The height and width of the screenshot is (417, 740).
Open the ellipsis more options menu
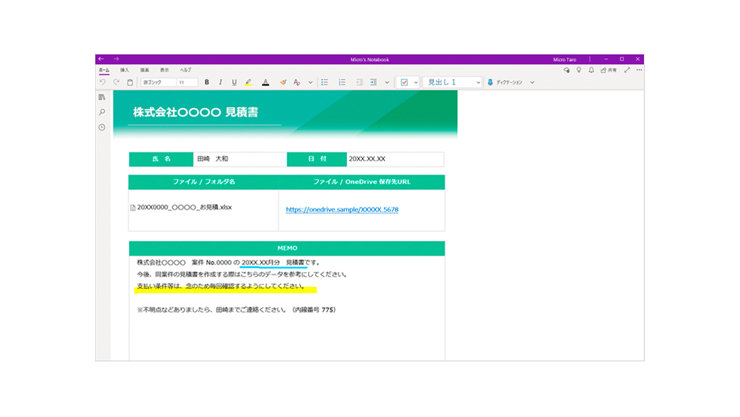[639, 70]
